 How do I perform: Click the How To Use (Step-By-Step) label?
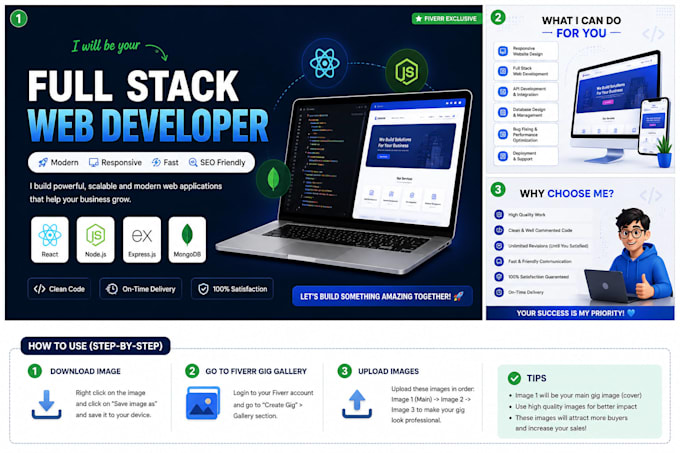[95, 346]
